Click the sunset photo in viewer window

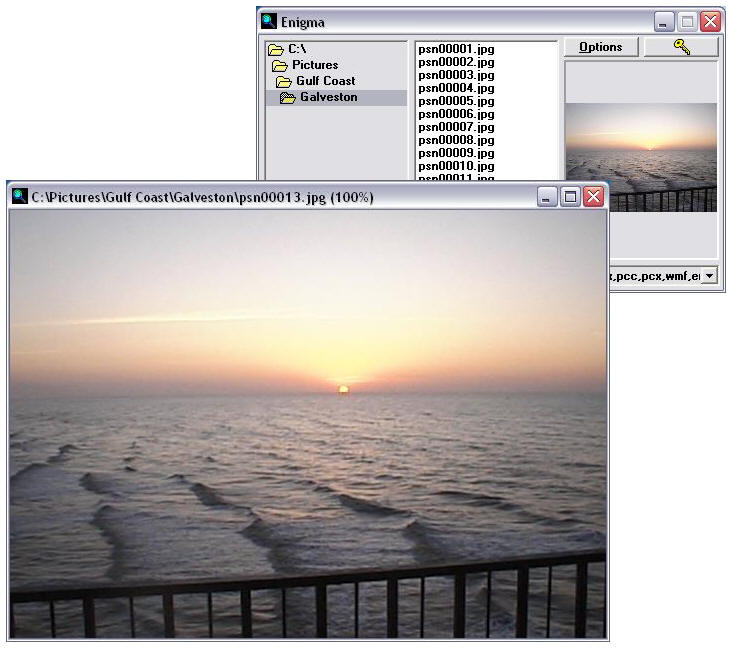[x=308, y=424]
